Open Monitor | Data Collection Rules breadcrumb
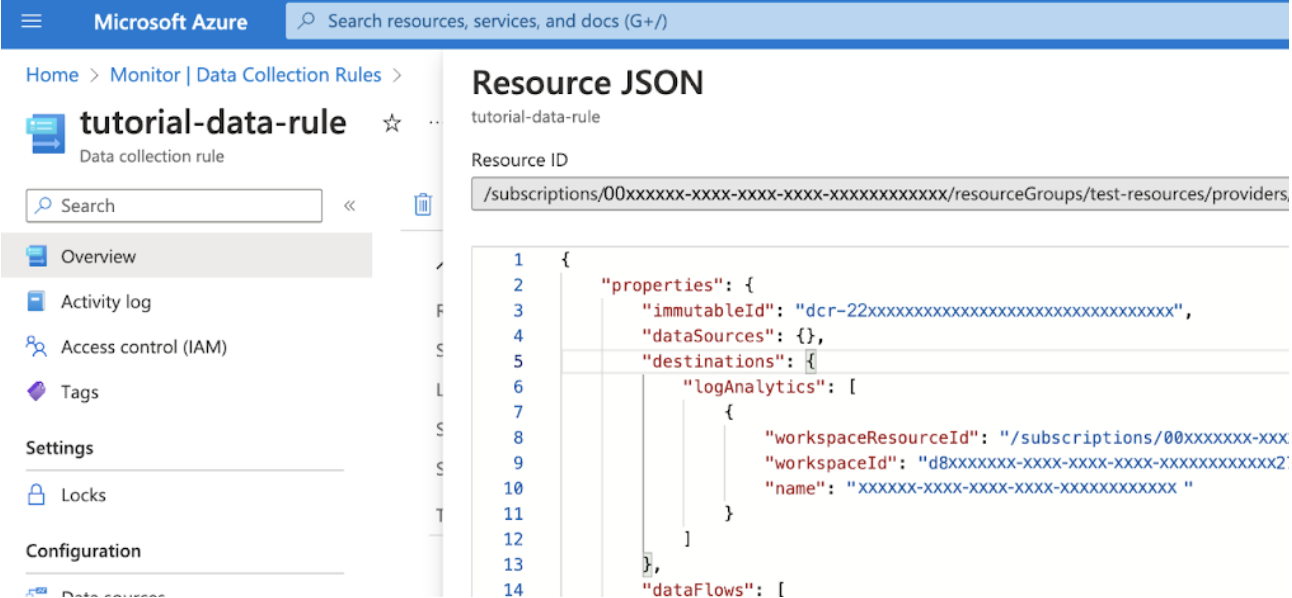 245,75
